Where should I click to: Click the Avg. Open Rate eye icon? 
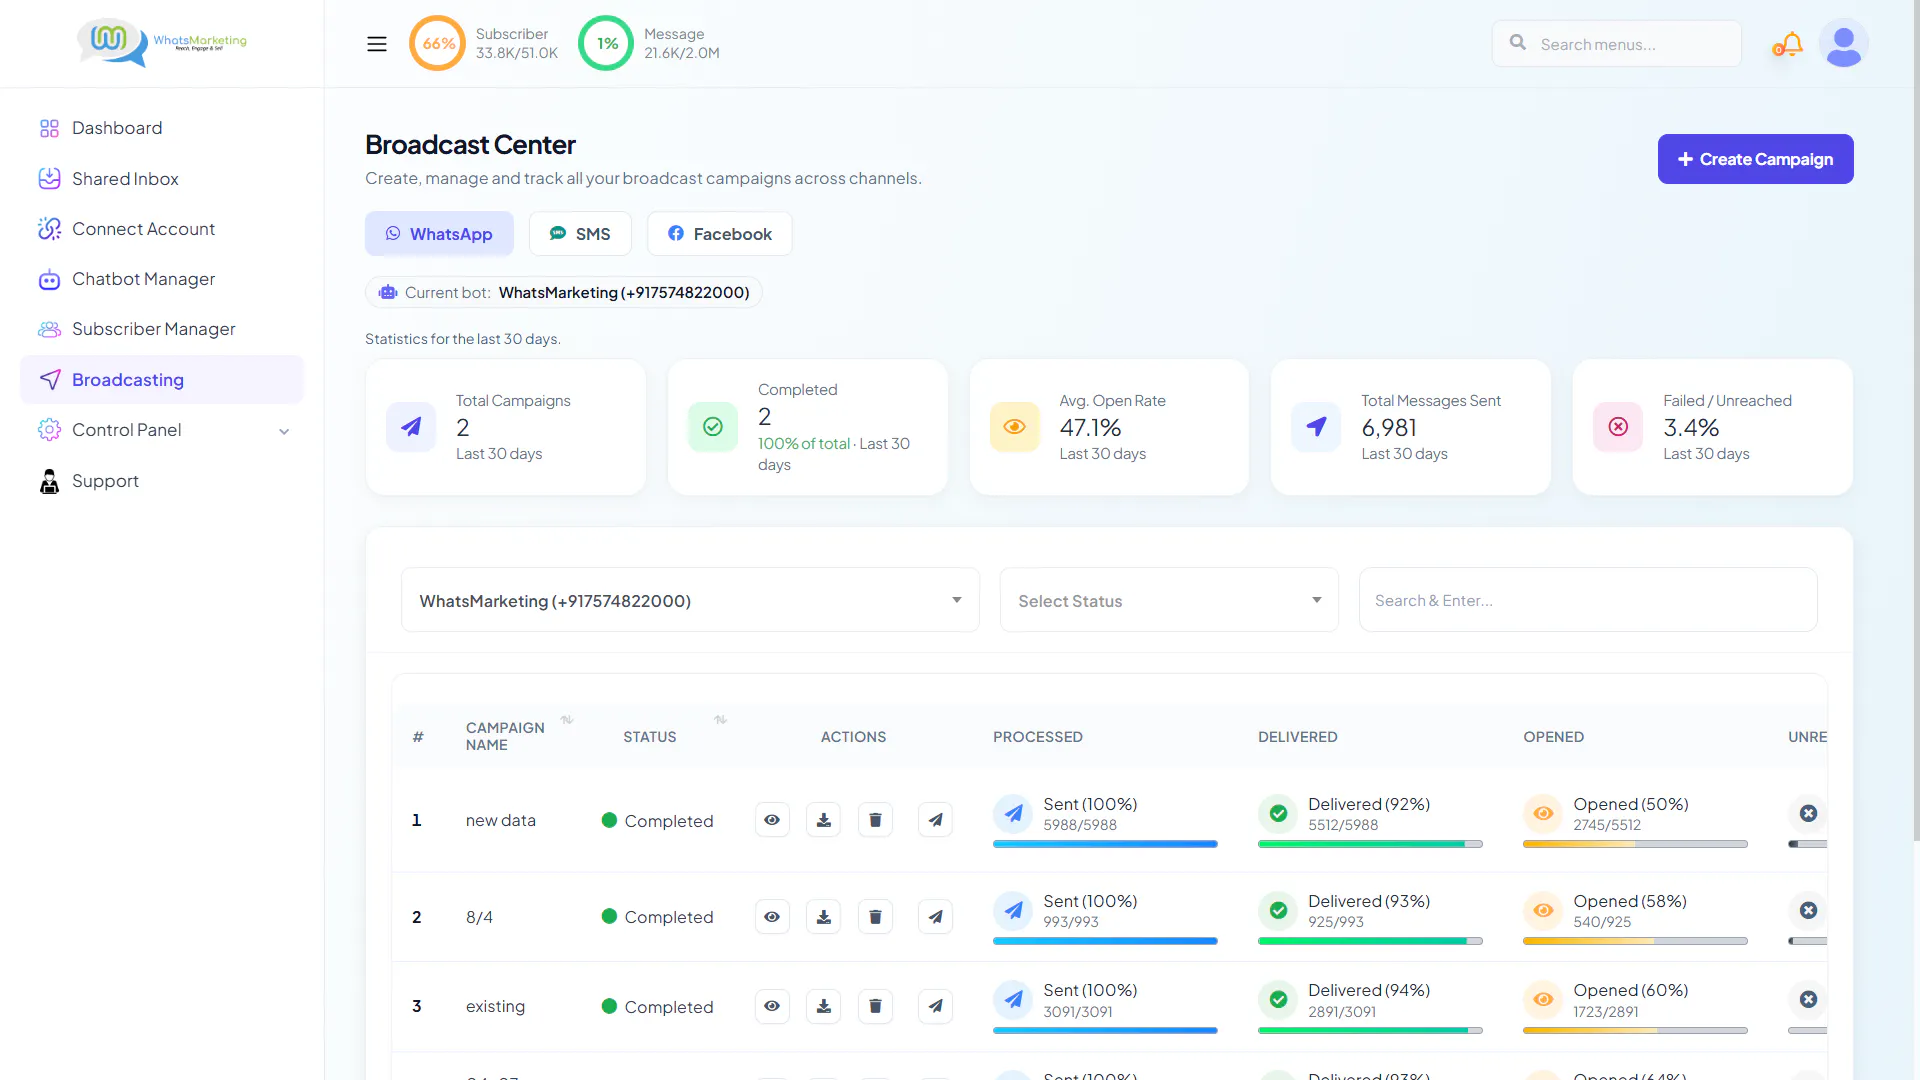[1015, 427]
